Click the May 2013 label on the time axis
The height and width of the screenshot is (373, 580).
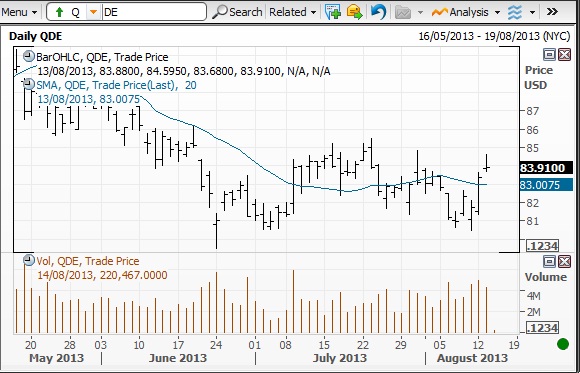click(56, 358)
